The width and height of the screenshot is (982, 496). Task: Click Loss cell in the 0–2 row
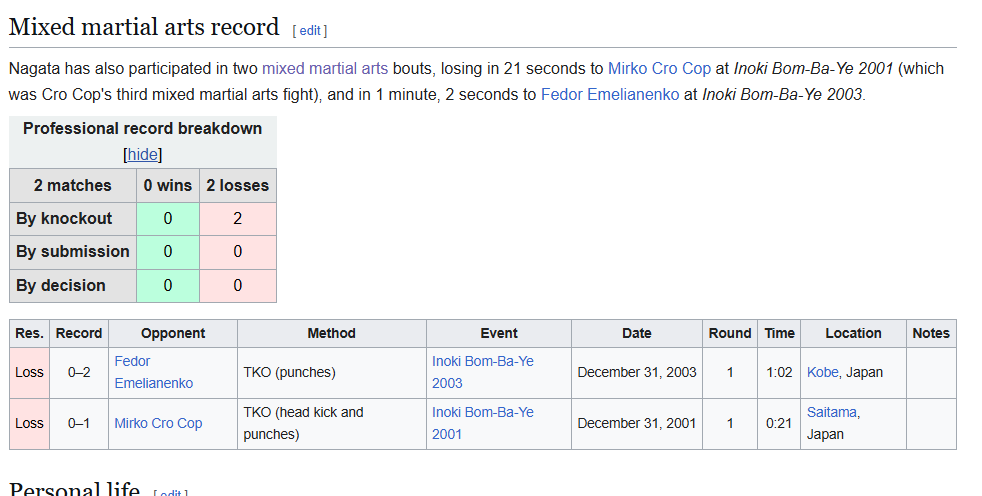click(29, 373)
